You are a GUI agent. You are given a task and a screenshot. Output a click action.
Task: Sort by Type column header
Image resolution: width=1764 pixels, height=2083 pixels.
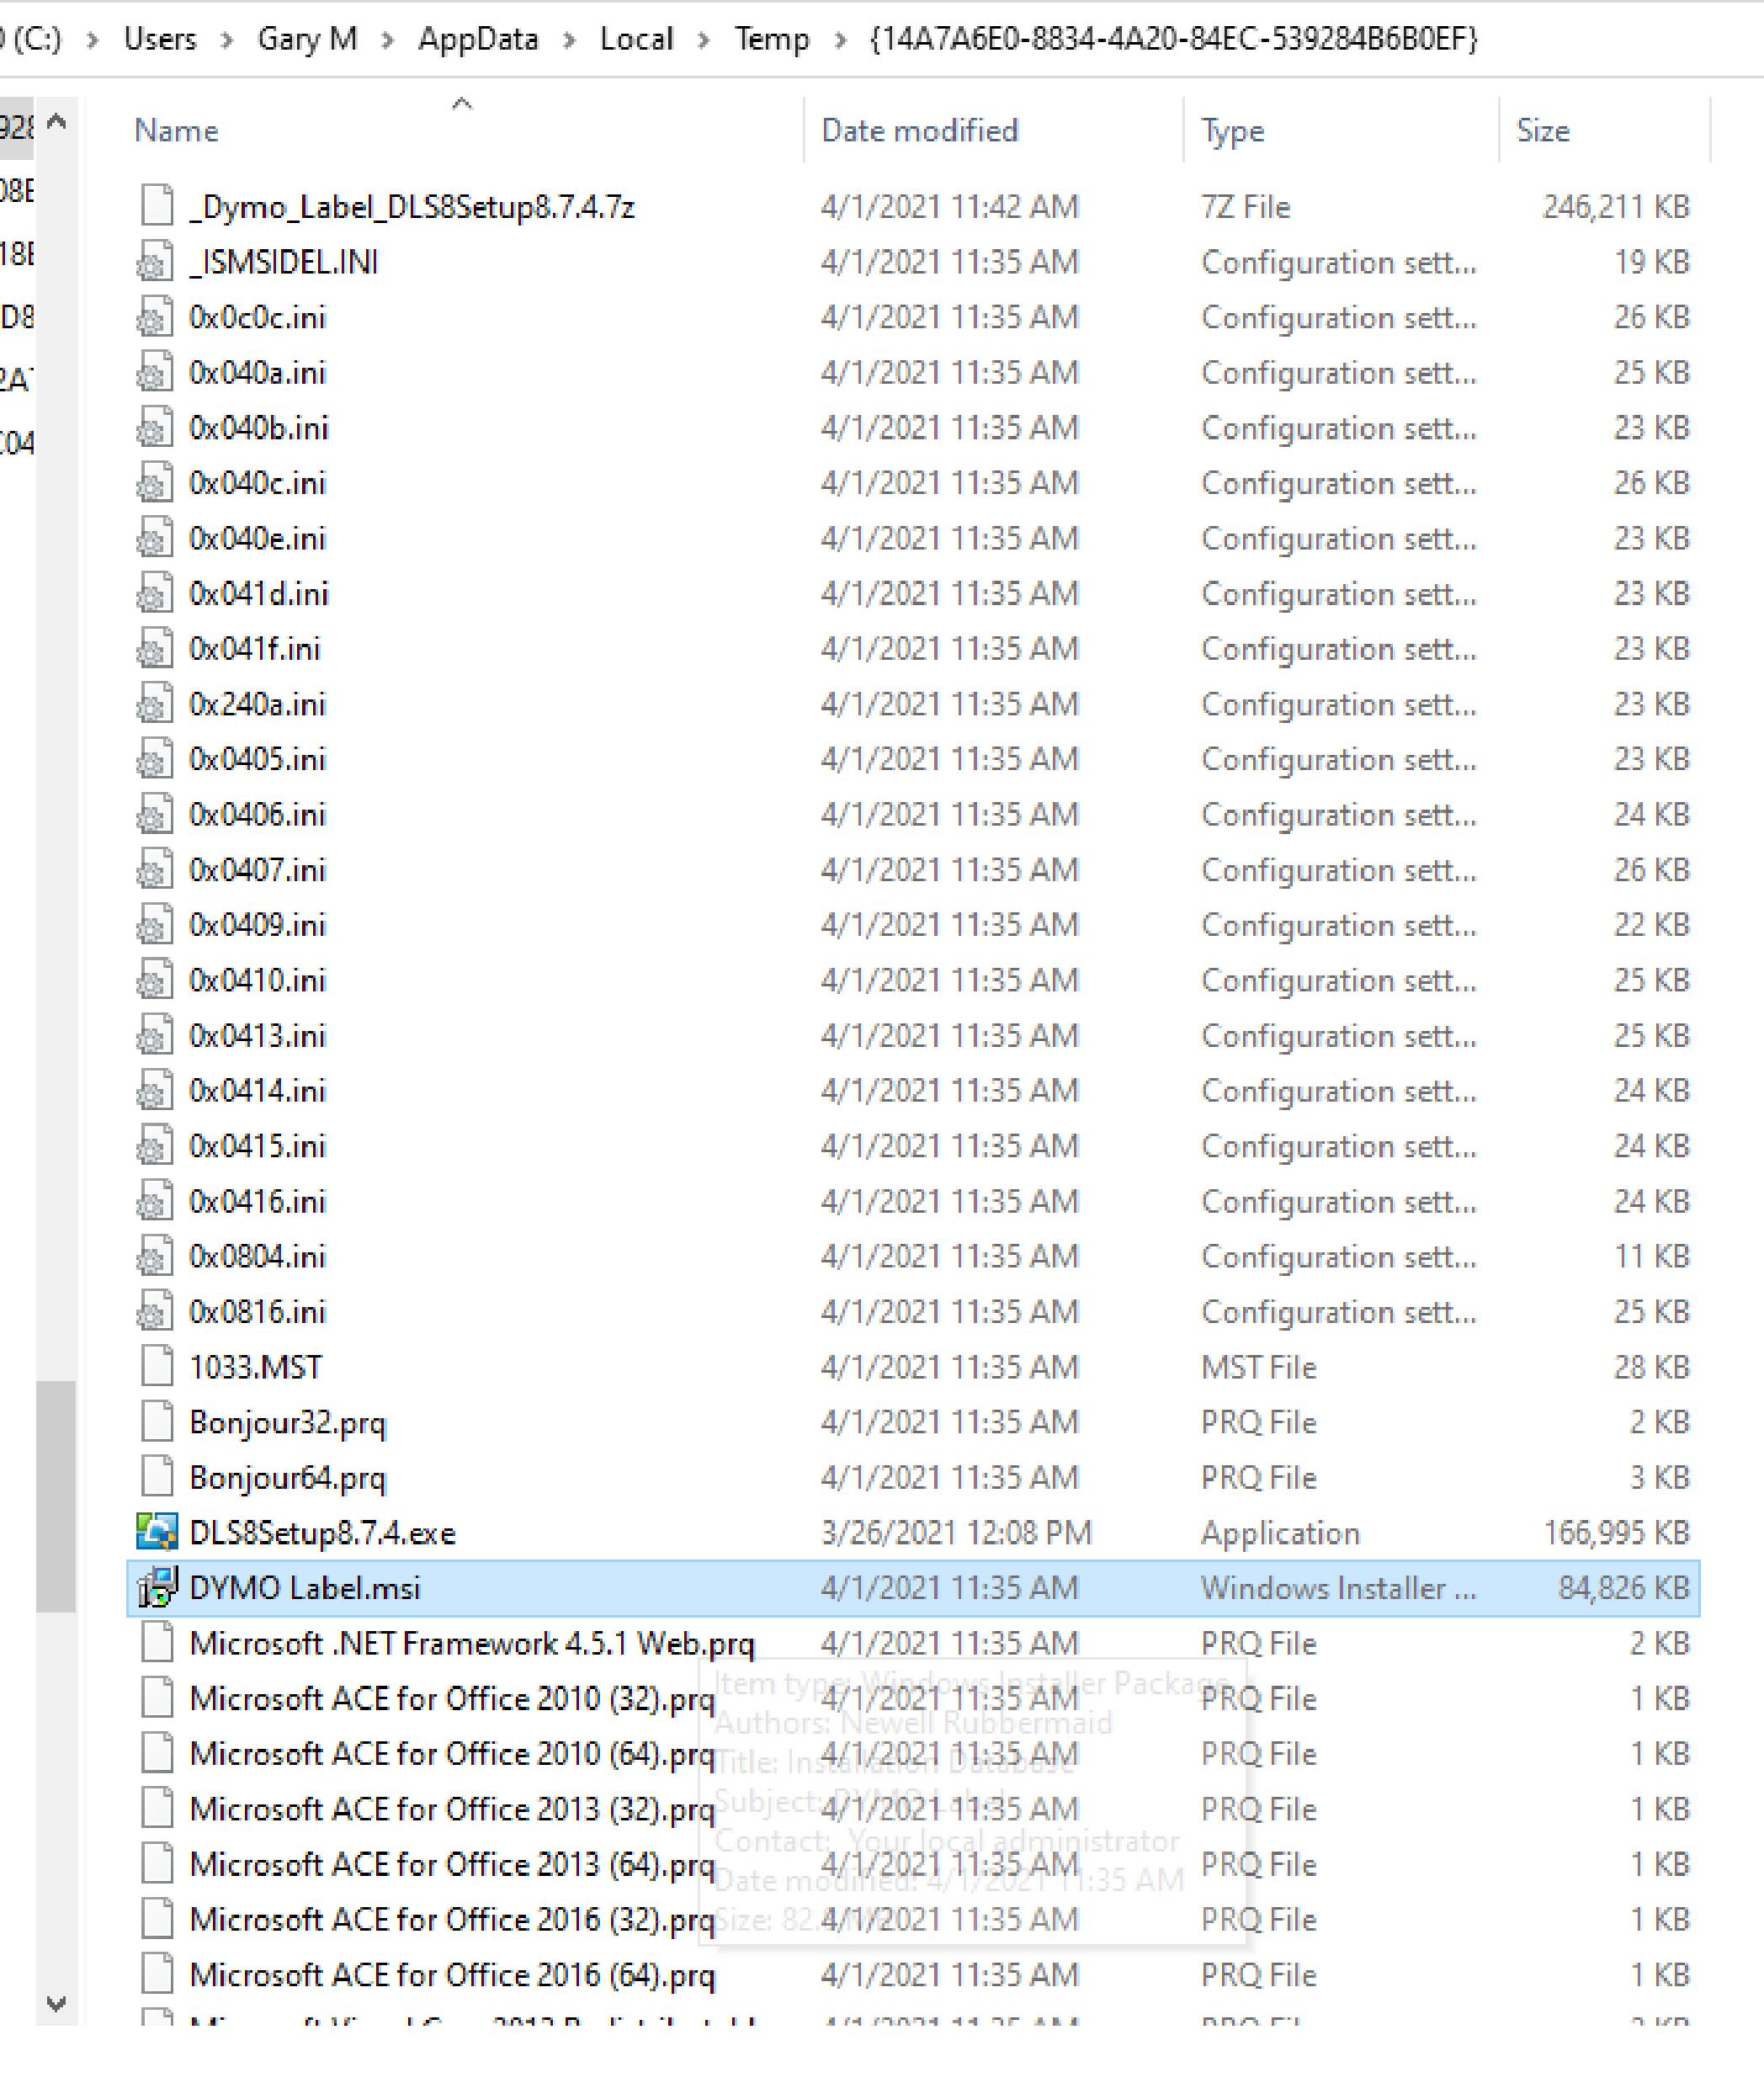(x=1232, y=130)
